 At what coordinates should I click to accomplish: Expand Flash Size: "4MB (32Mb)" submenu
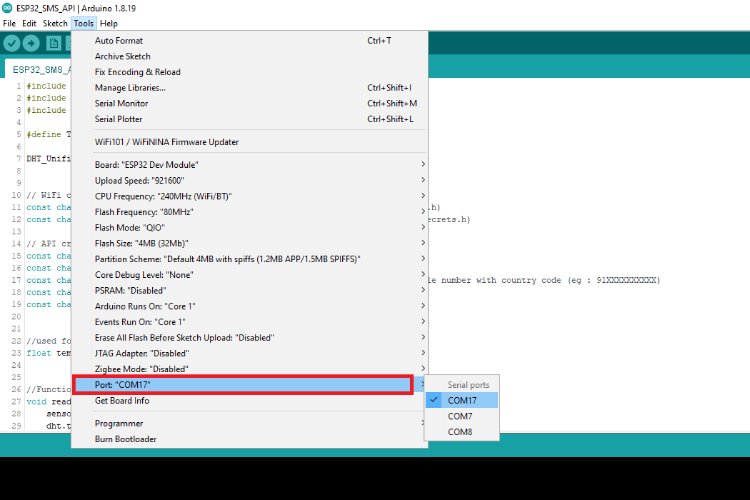point(250,244)
